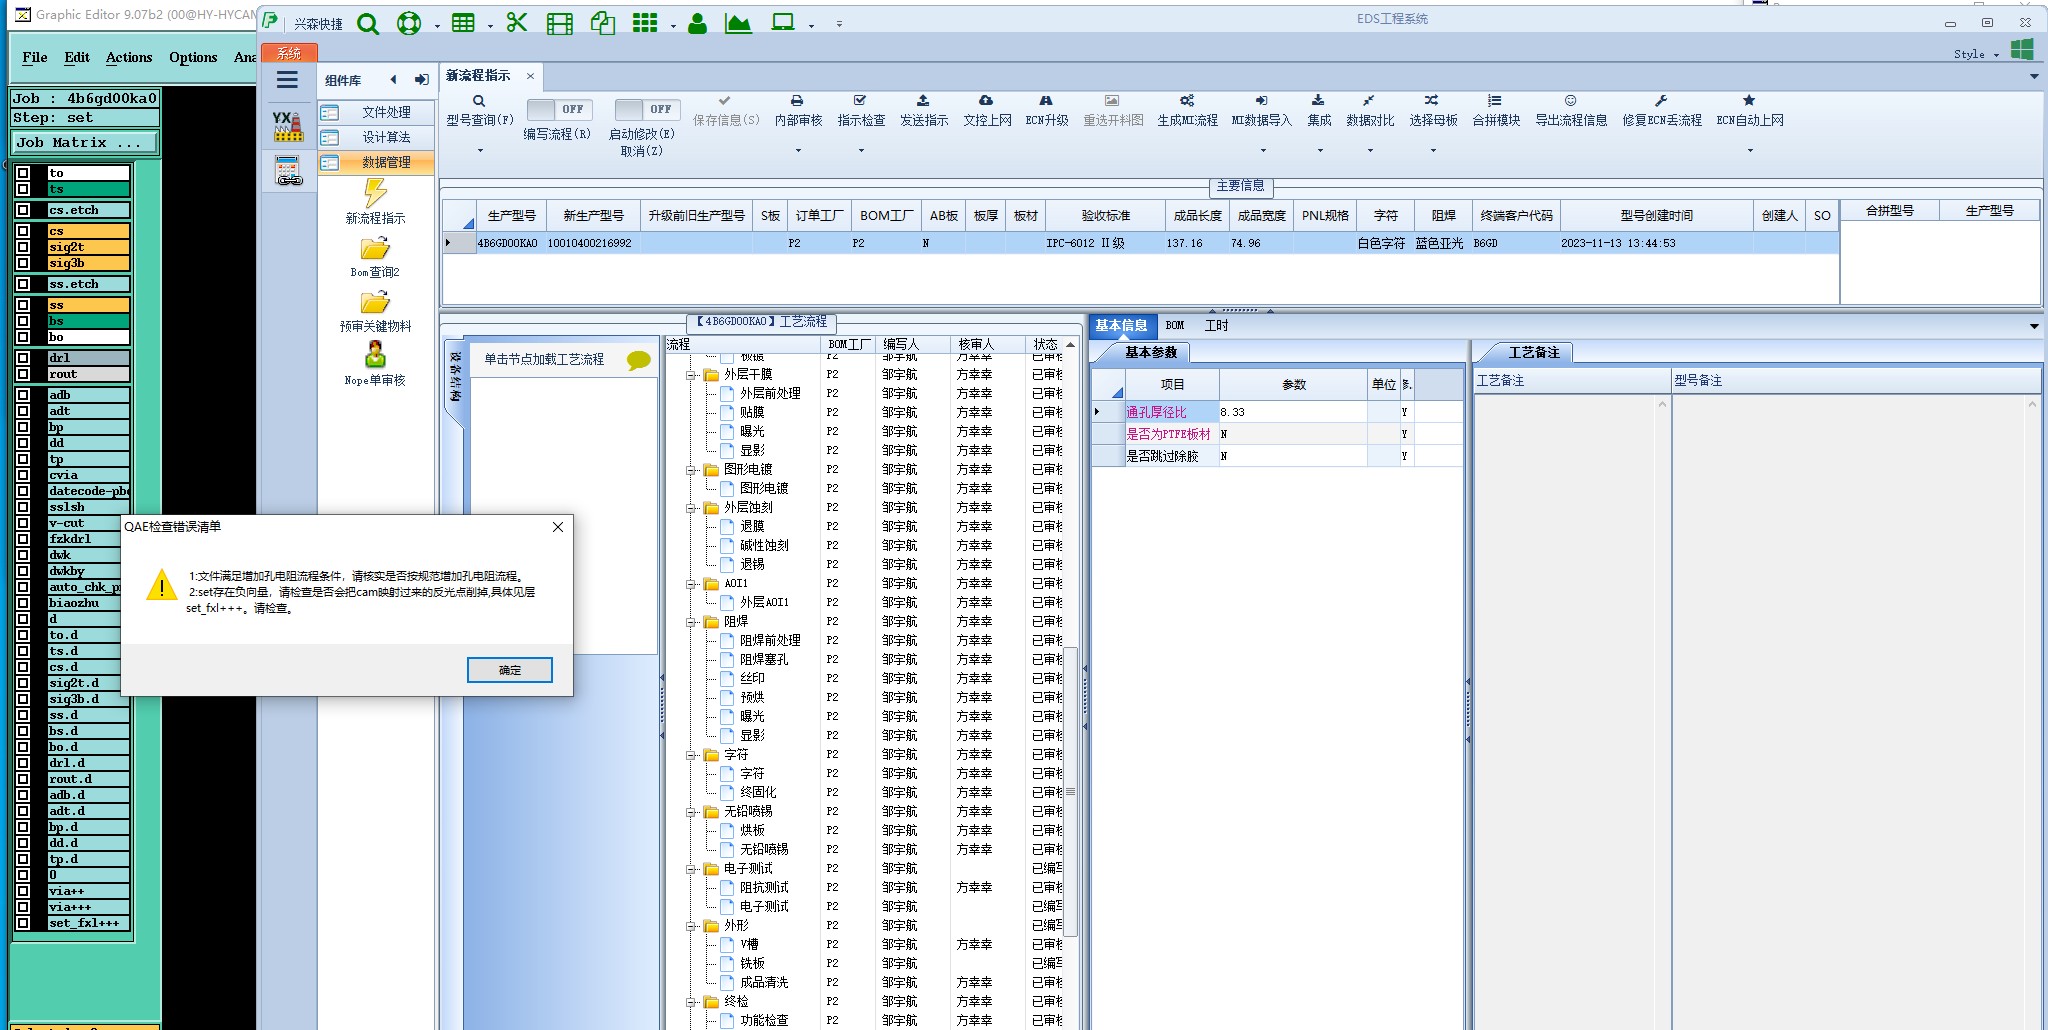Click the YX factory sidebar icon
The width and height of the screenshot is (2048, 1030).
(x=288, y=126)
